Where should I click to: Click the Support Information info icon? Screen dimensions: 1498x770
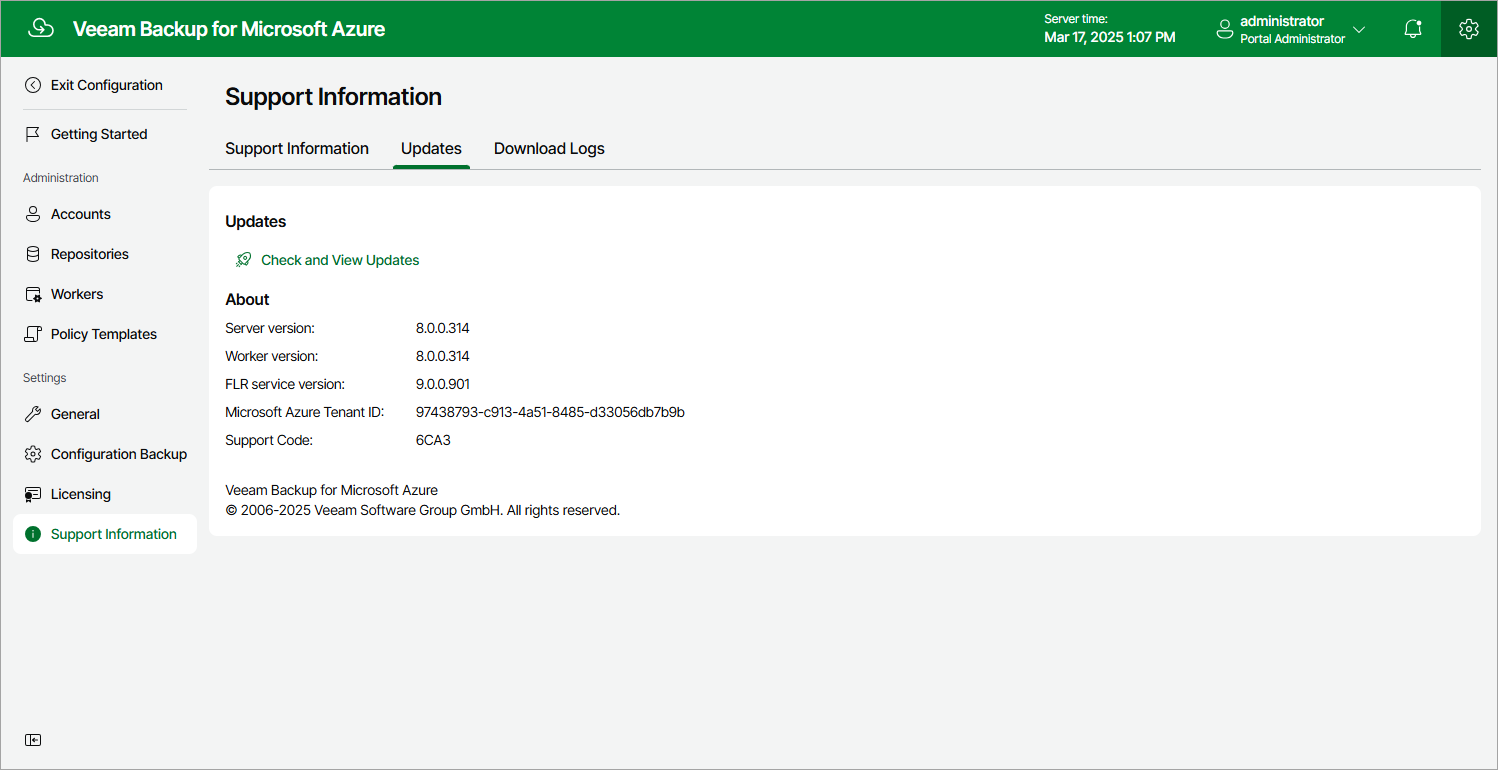point(33,534)
